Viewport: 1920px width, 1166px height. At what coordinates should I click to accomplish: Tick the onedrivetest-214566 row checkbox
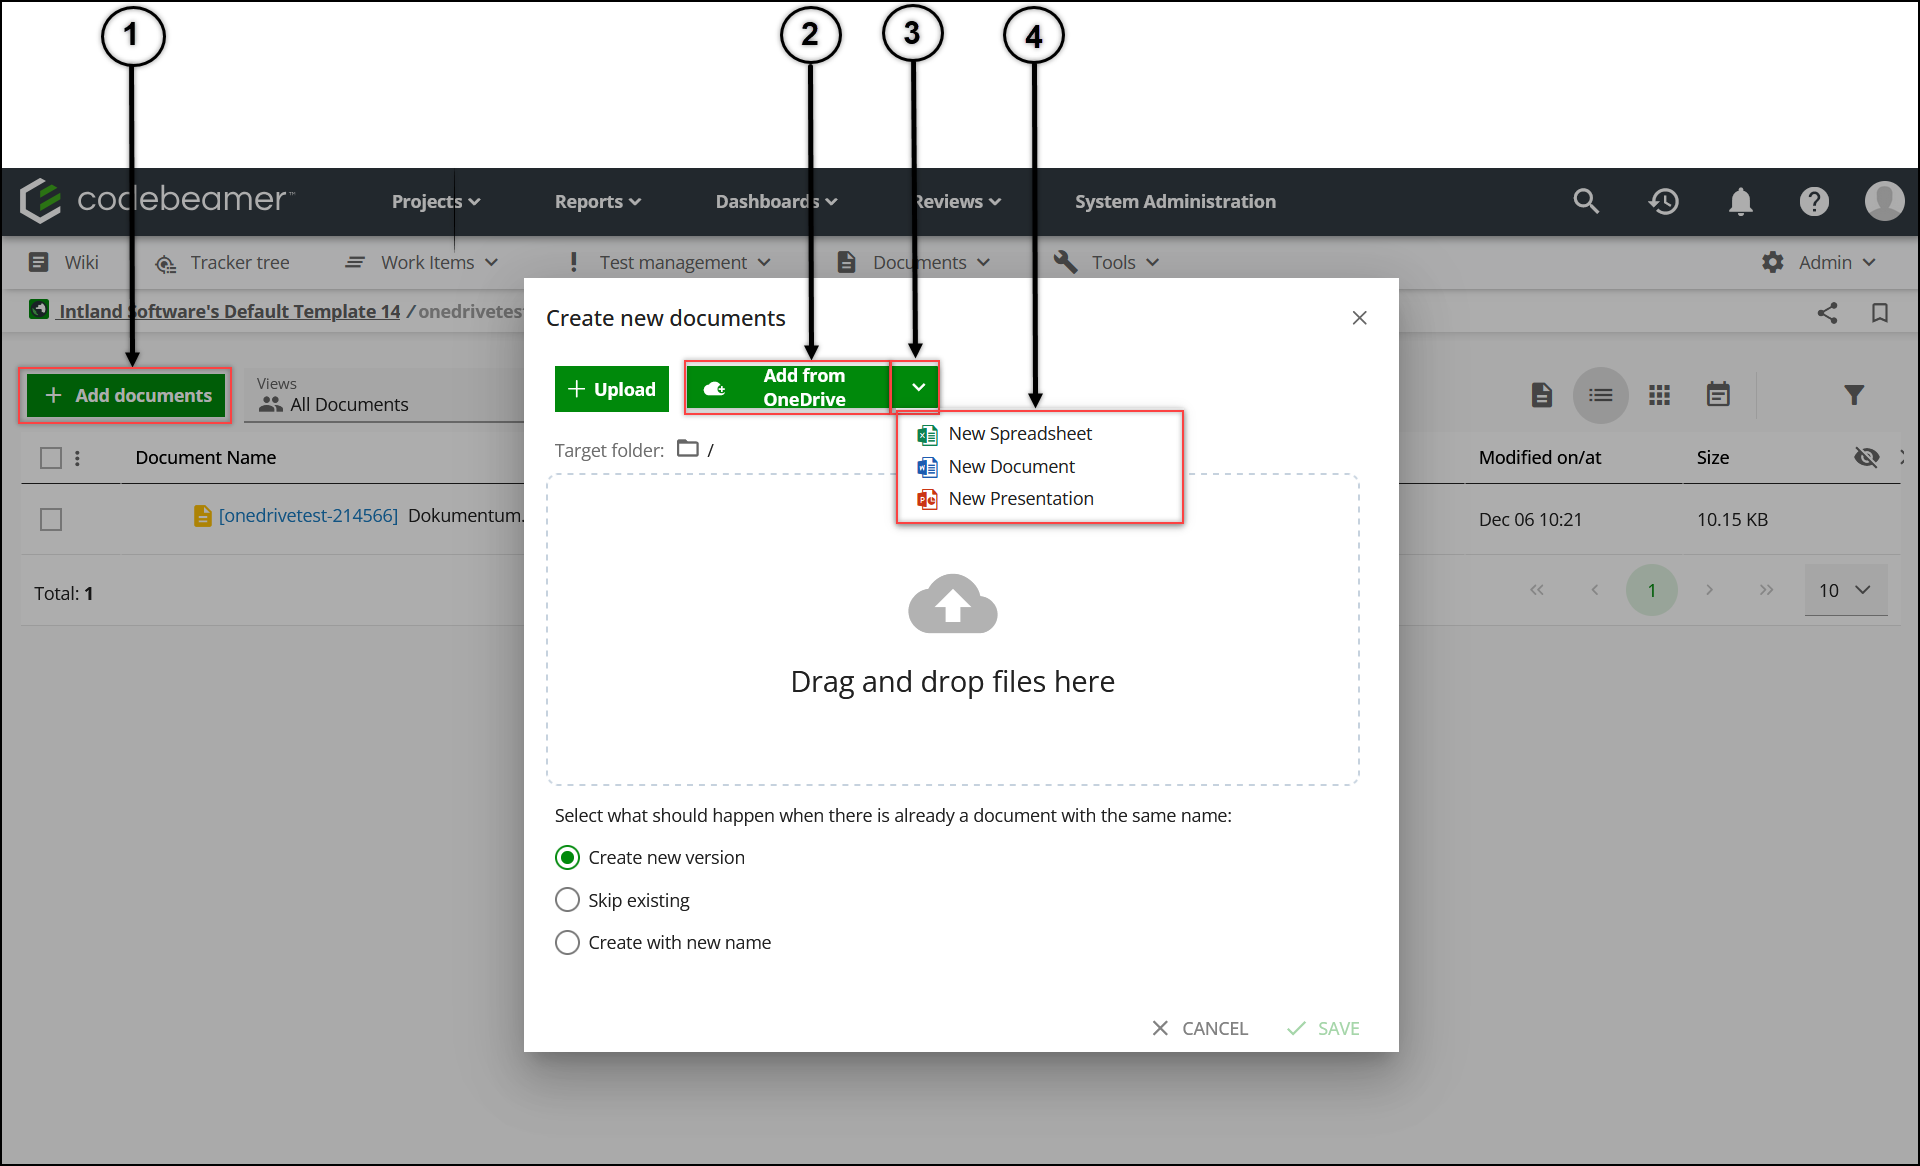51,520
